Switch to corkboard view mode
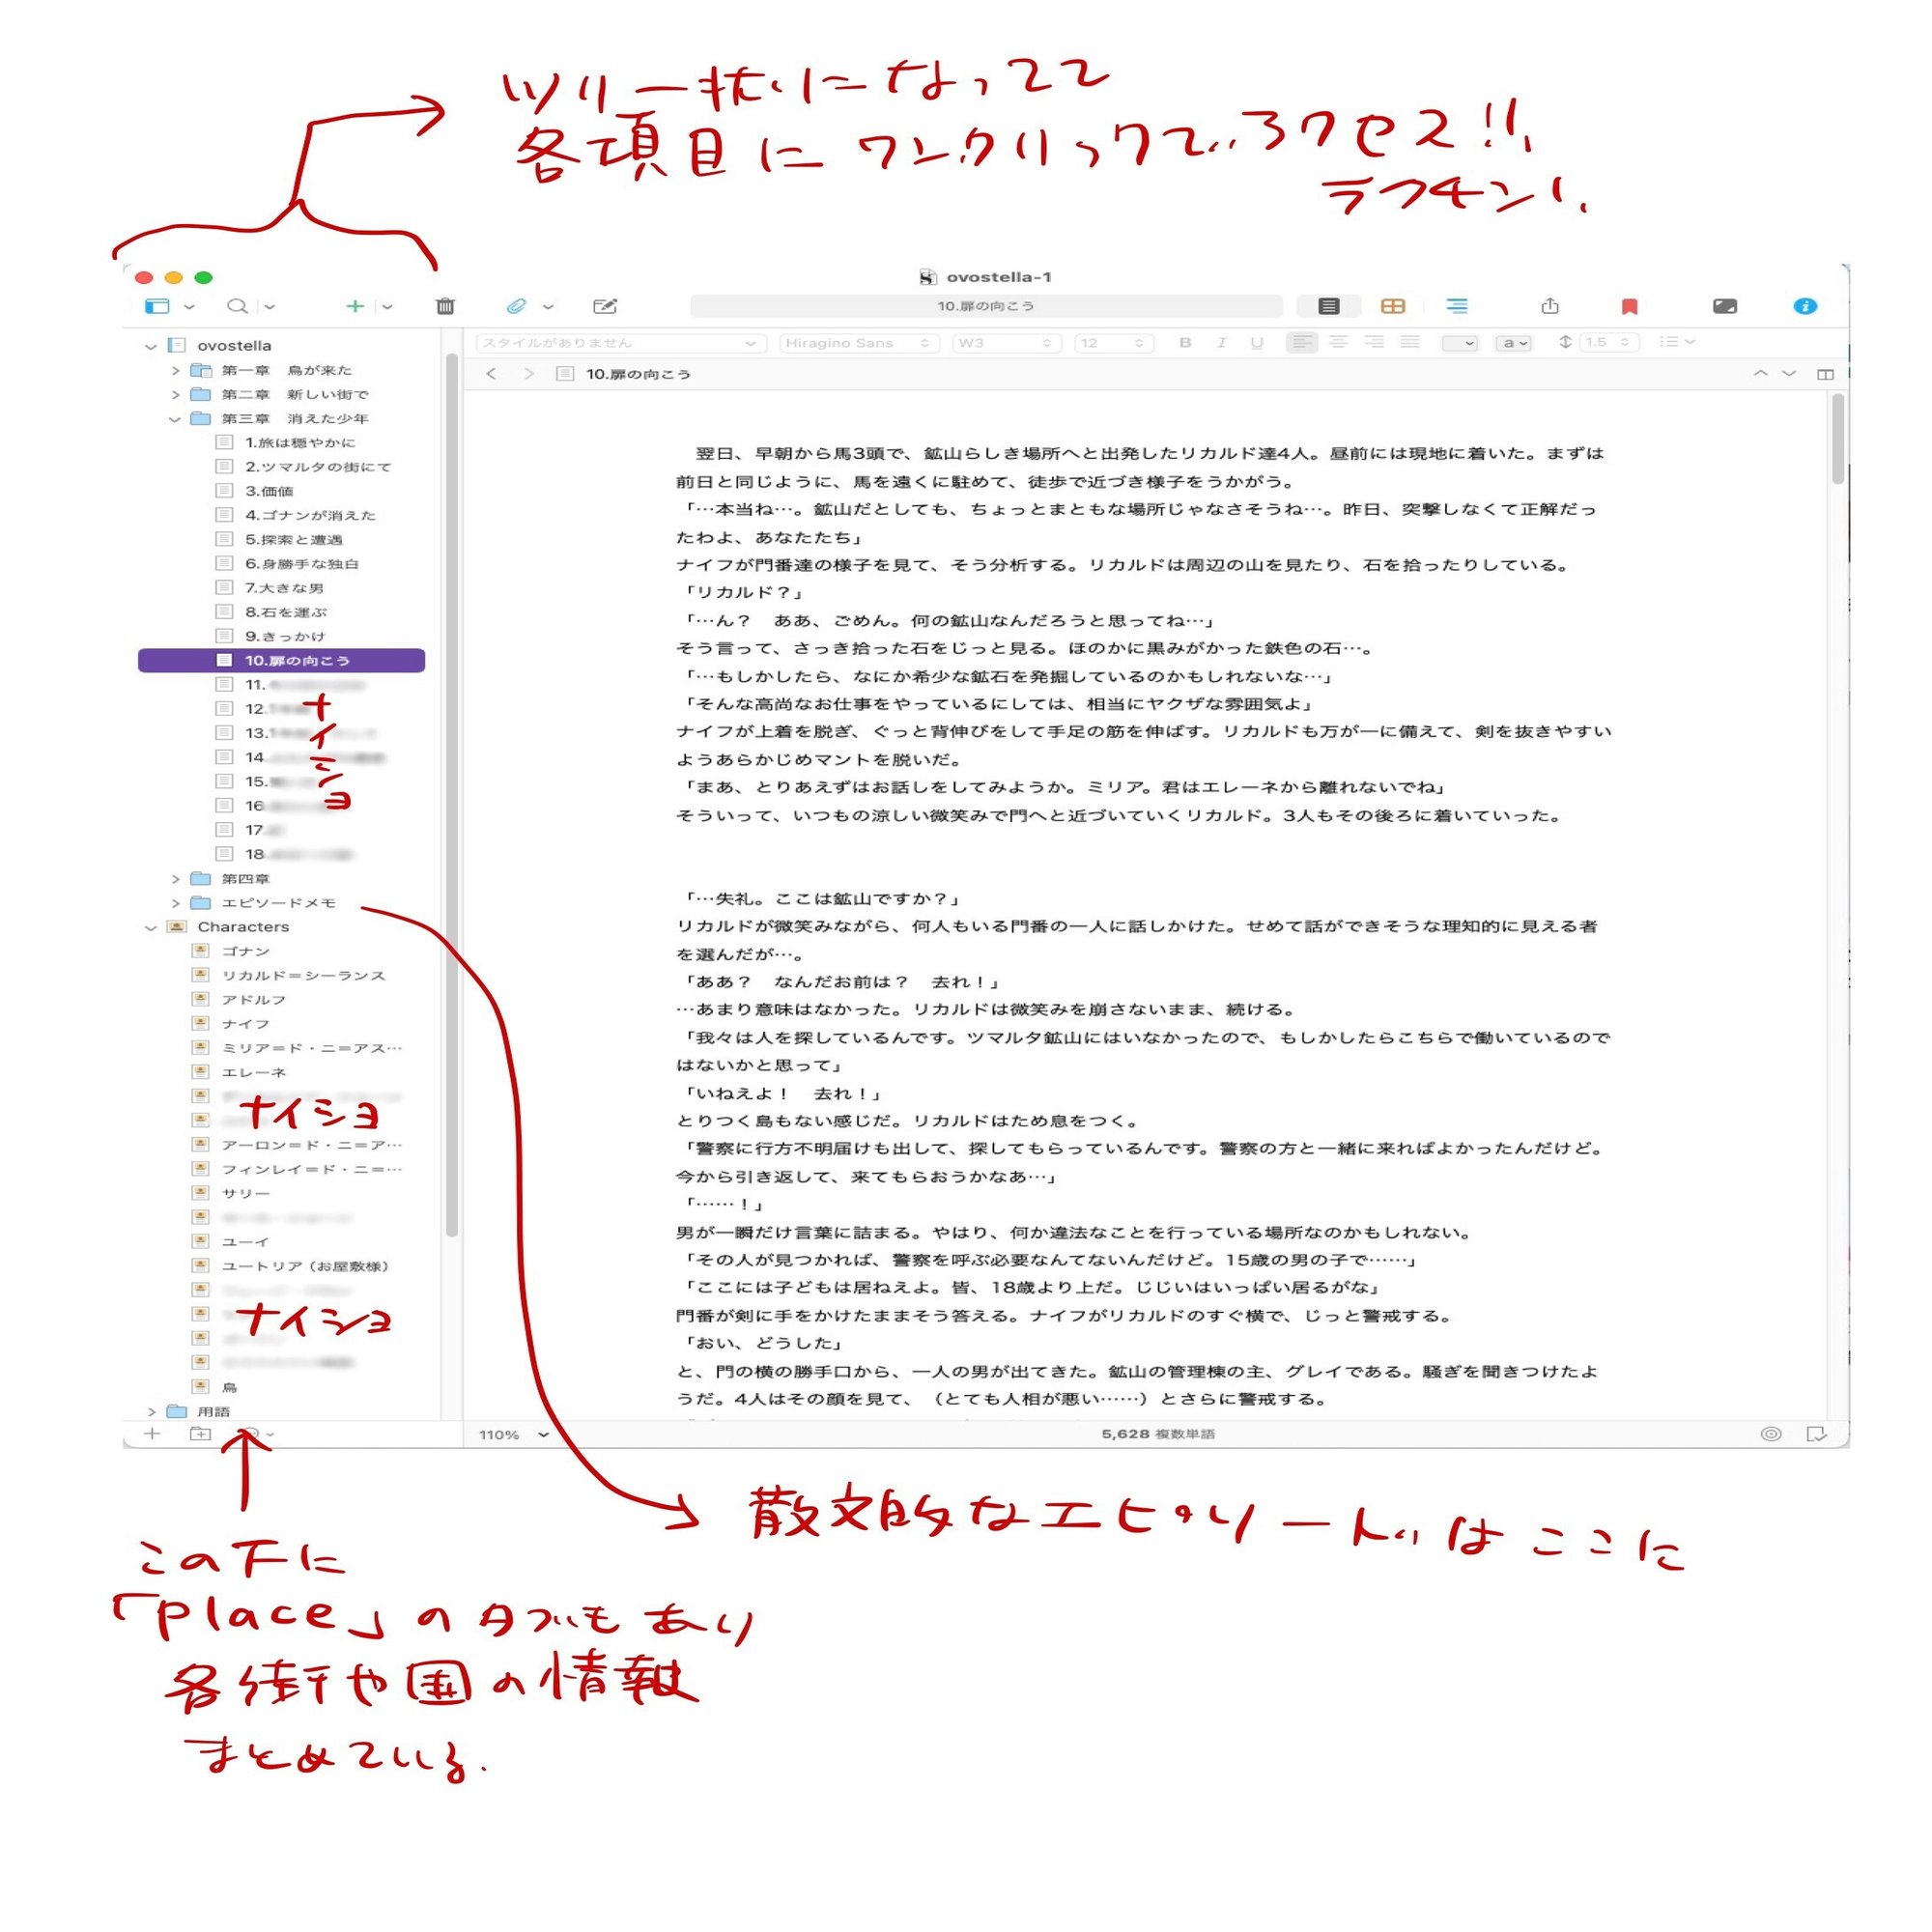 point(1392,306)
